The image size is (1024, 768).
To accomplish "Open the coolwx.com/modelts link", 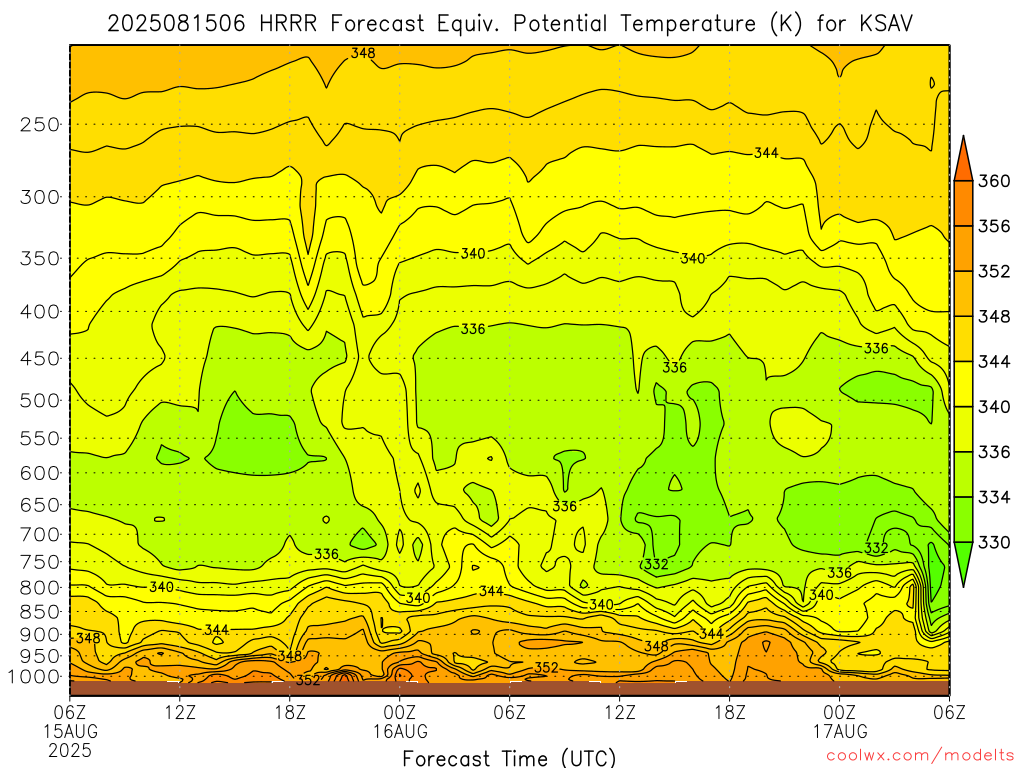I will [x=920, y=755].
